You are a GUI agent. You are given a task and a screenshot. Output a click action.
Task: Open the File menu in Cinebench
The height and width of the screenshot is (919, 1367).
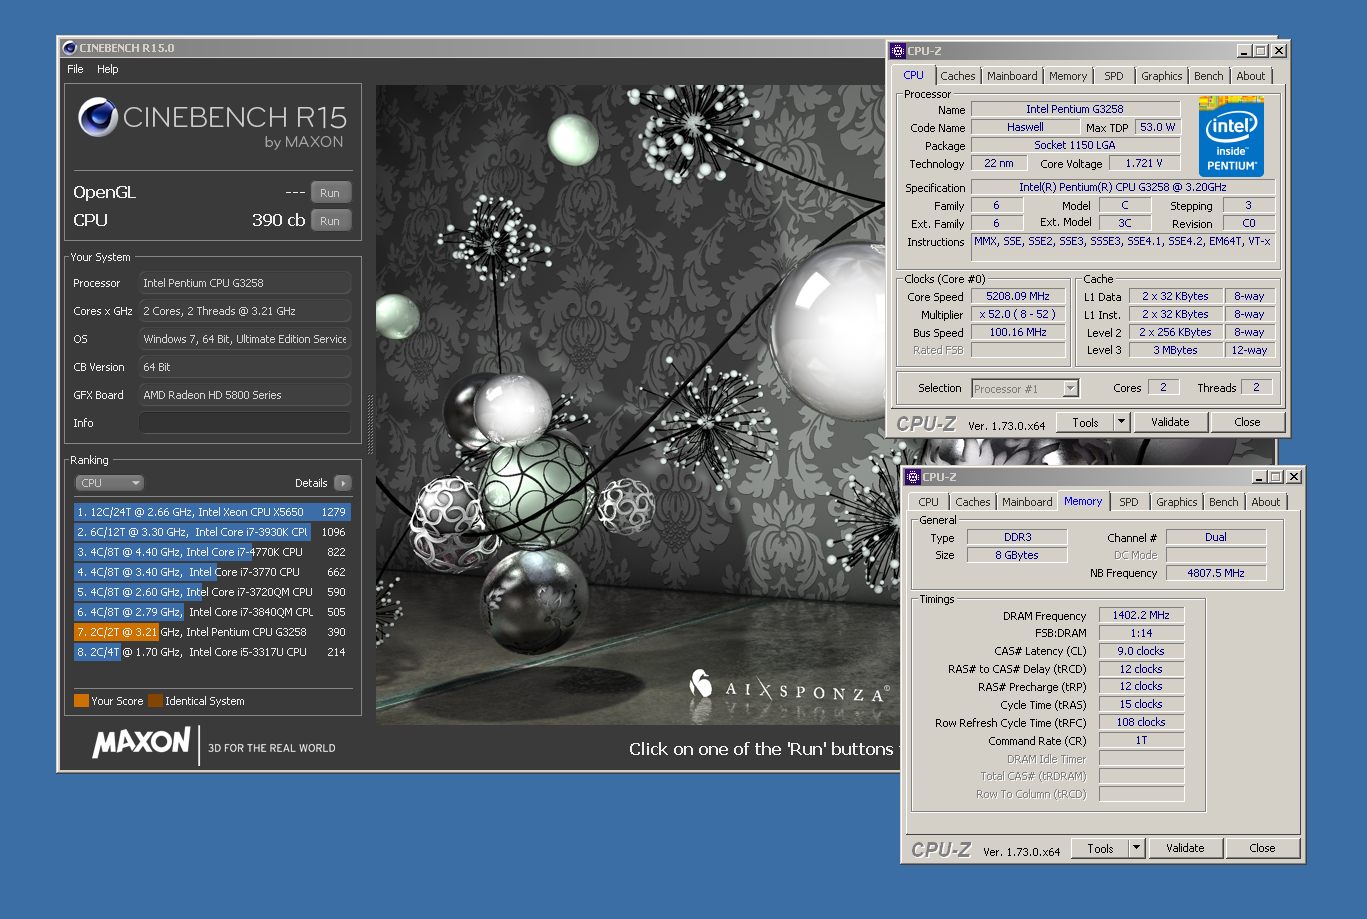coord(75,69)
